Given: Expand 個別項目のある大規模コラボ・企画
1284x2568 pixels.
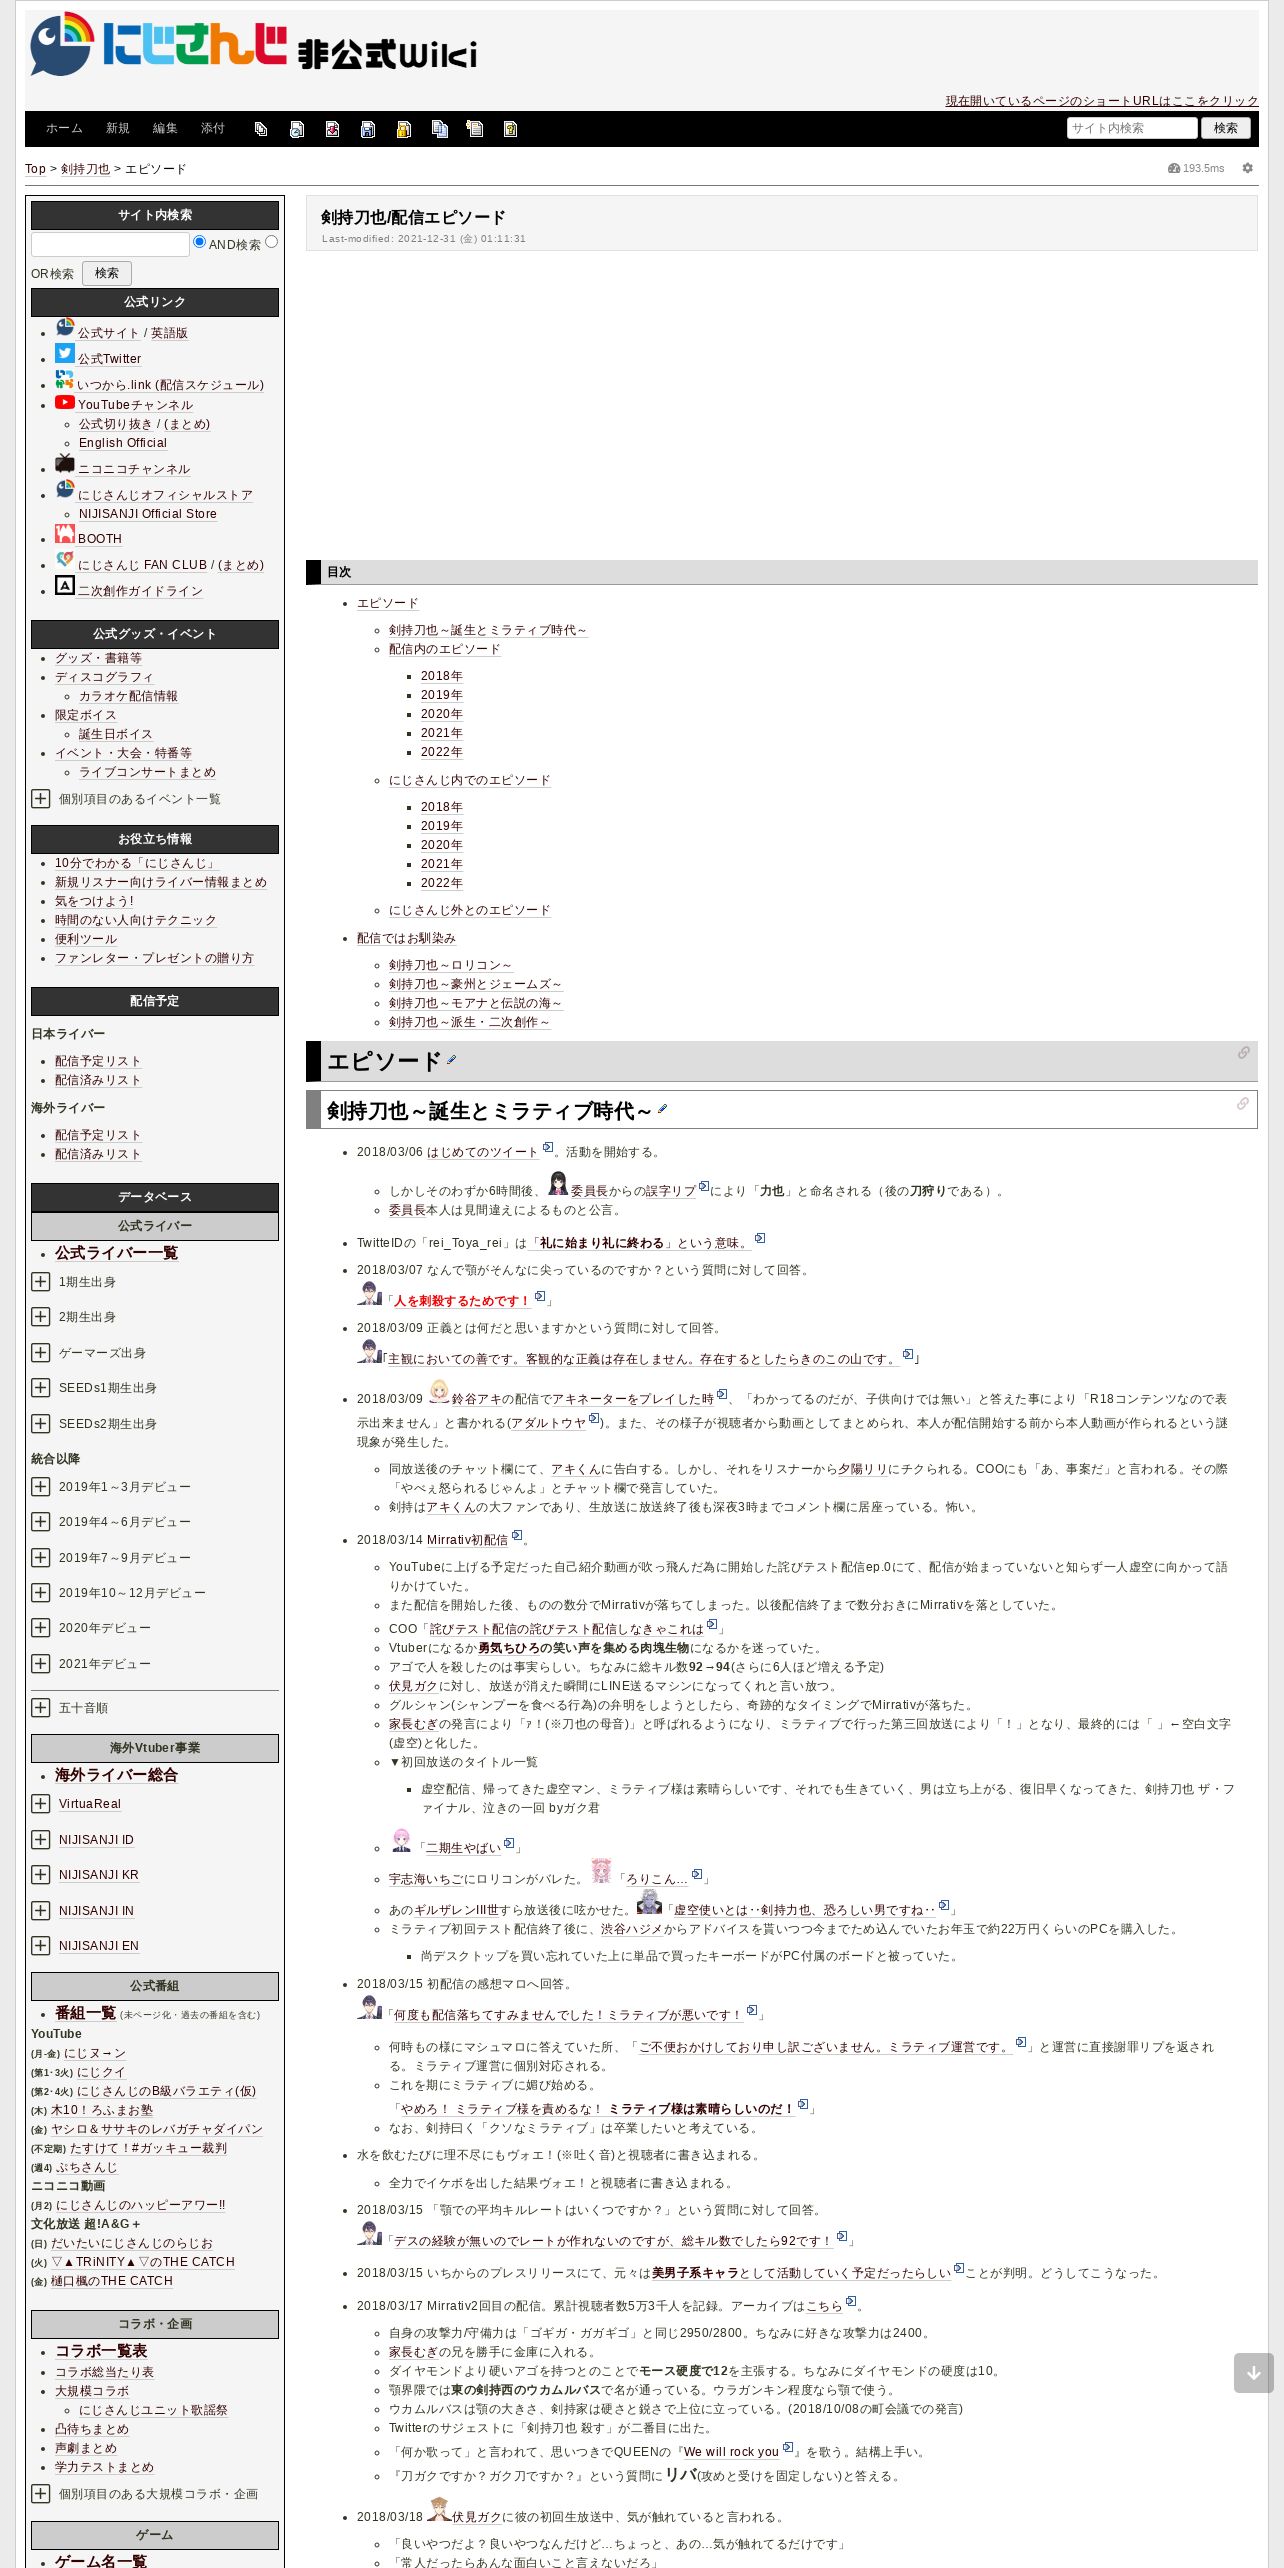Looking at the screenshot, I should 41,2493.
